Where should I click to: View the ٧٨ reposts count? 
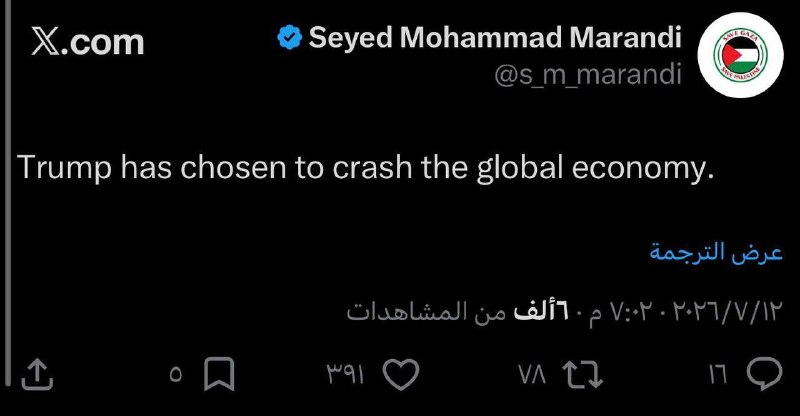(x=532, y=376)
